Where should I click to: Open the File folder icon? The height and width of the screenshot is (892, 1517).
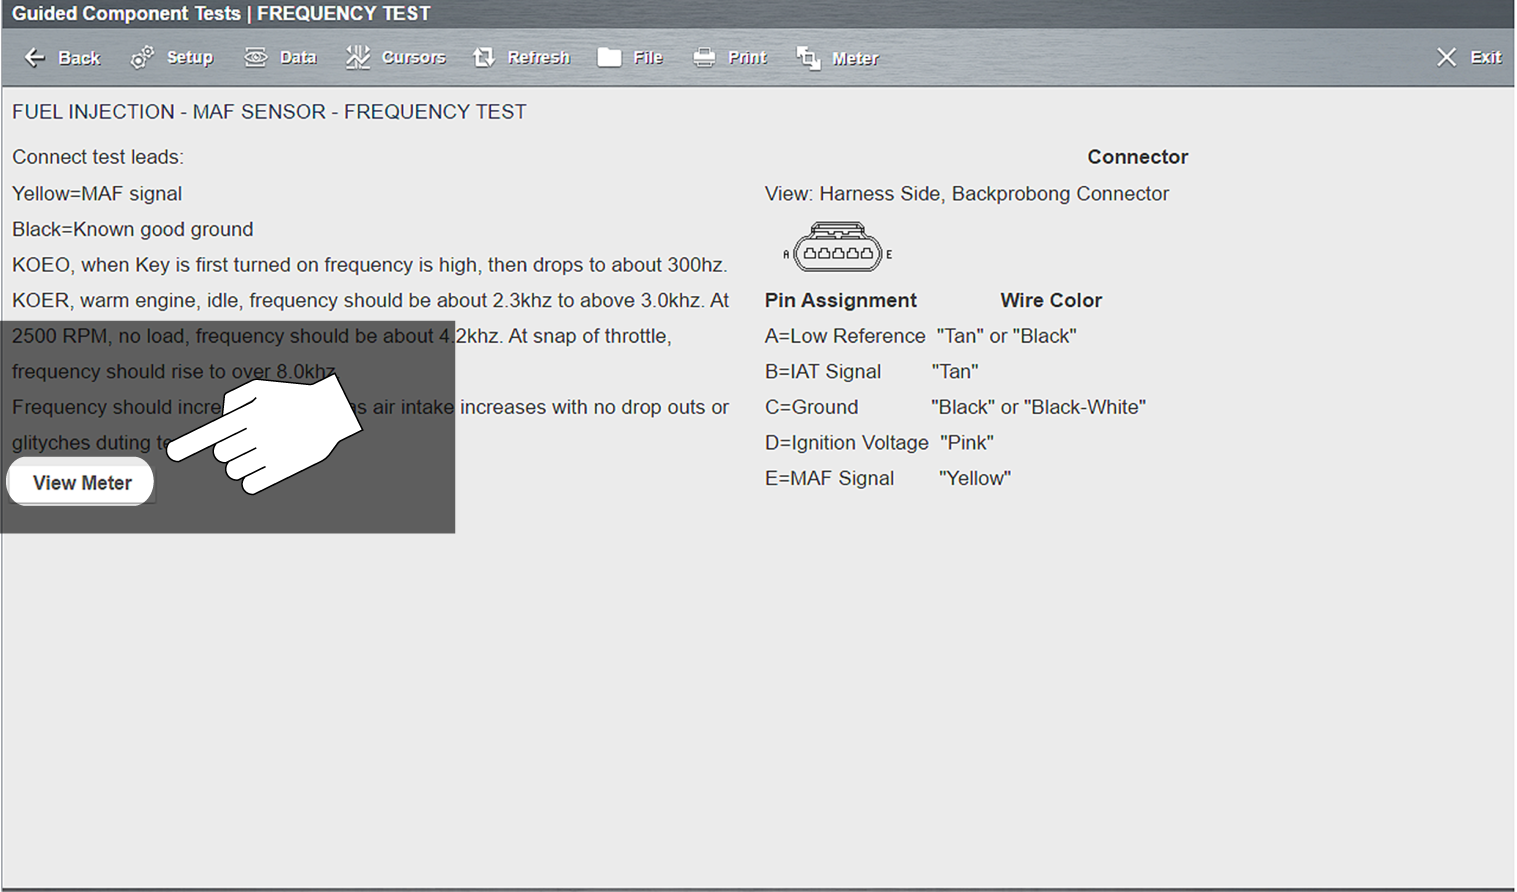tap(609, 58)
